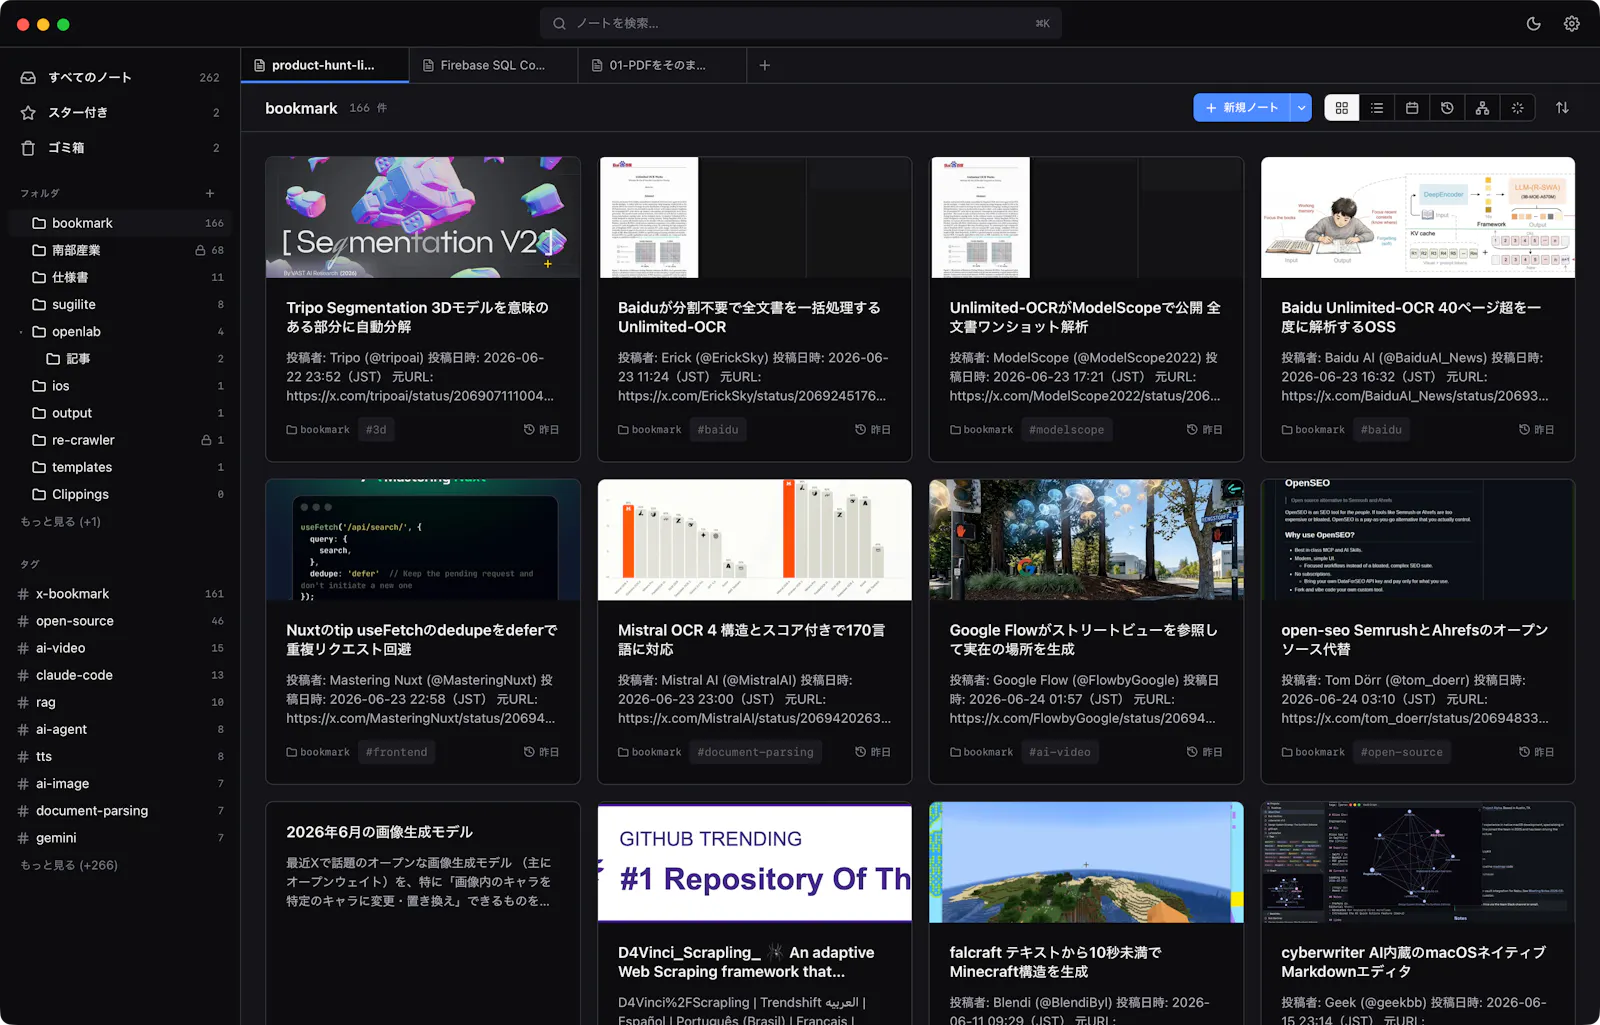Click the lock icon on 南部産業

tap(200, 250)
